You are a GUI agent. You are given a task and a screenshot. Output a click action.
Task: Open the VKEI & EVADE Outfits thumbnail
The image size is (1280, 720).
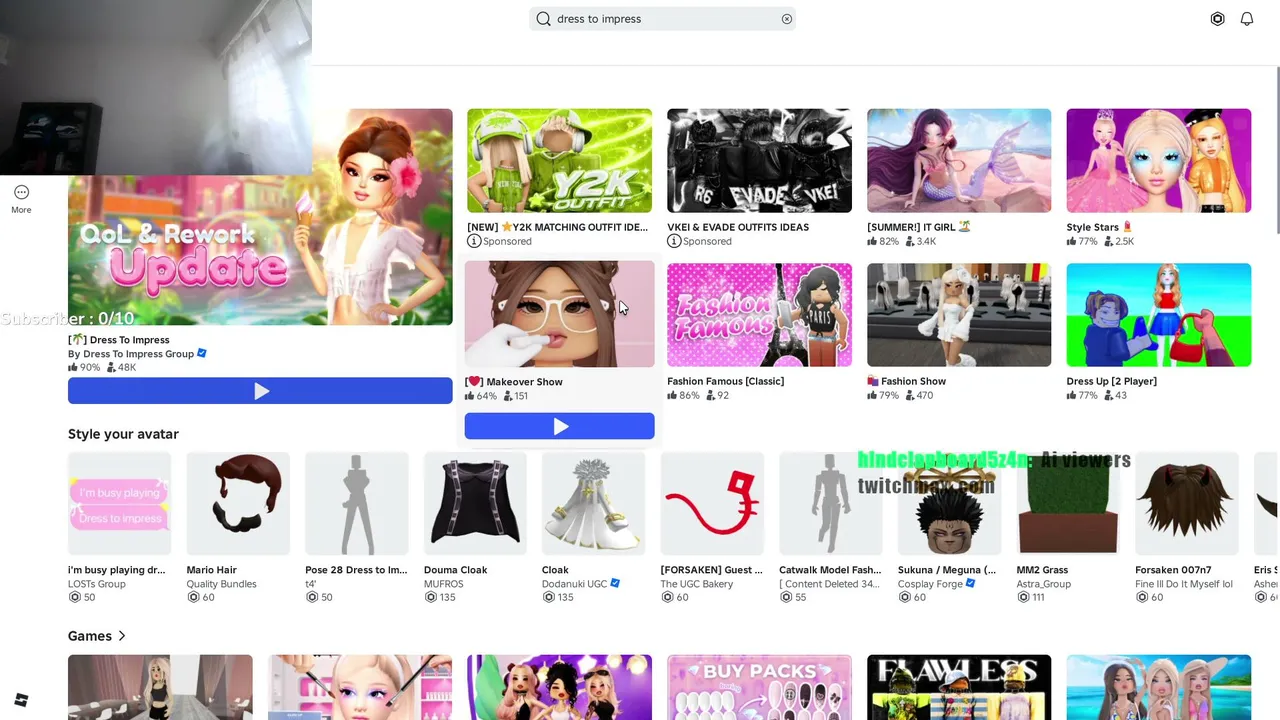click(760, 161)
